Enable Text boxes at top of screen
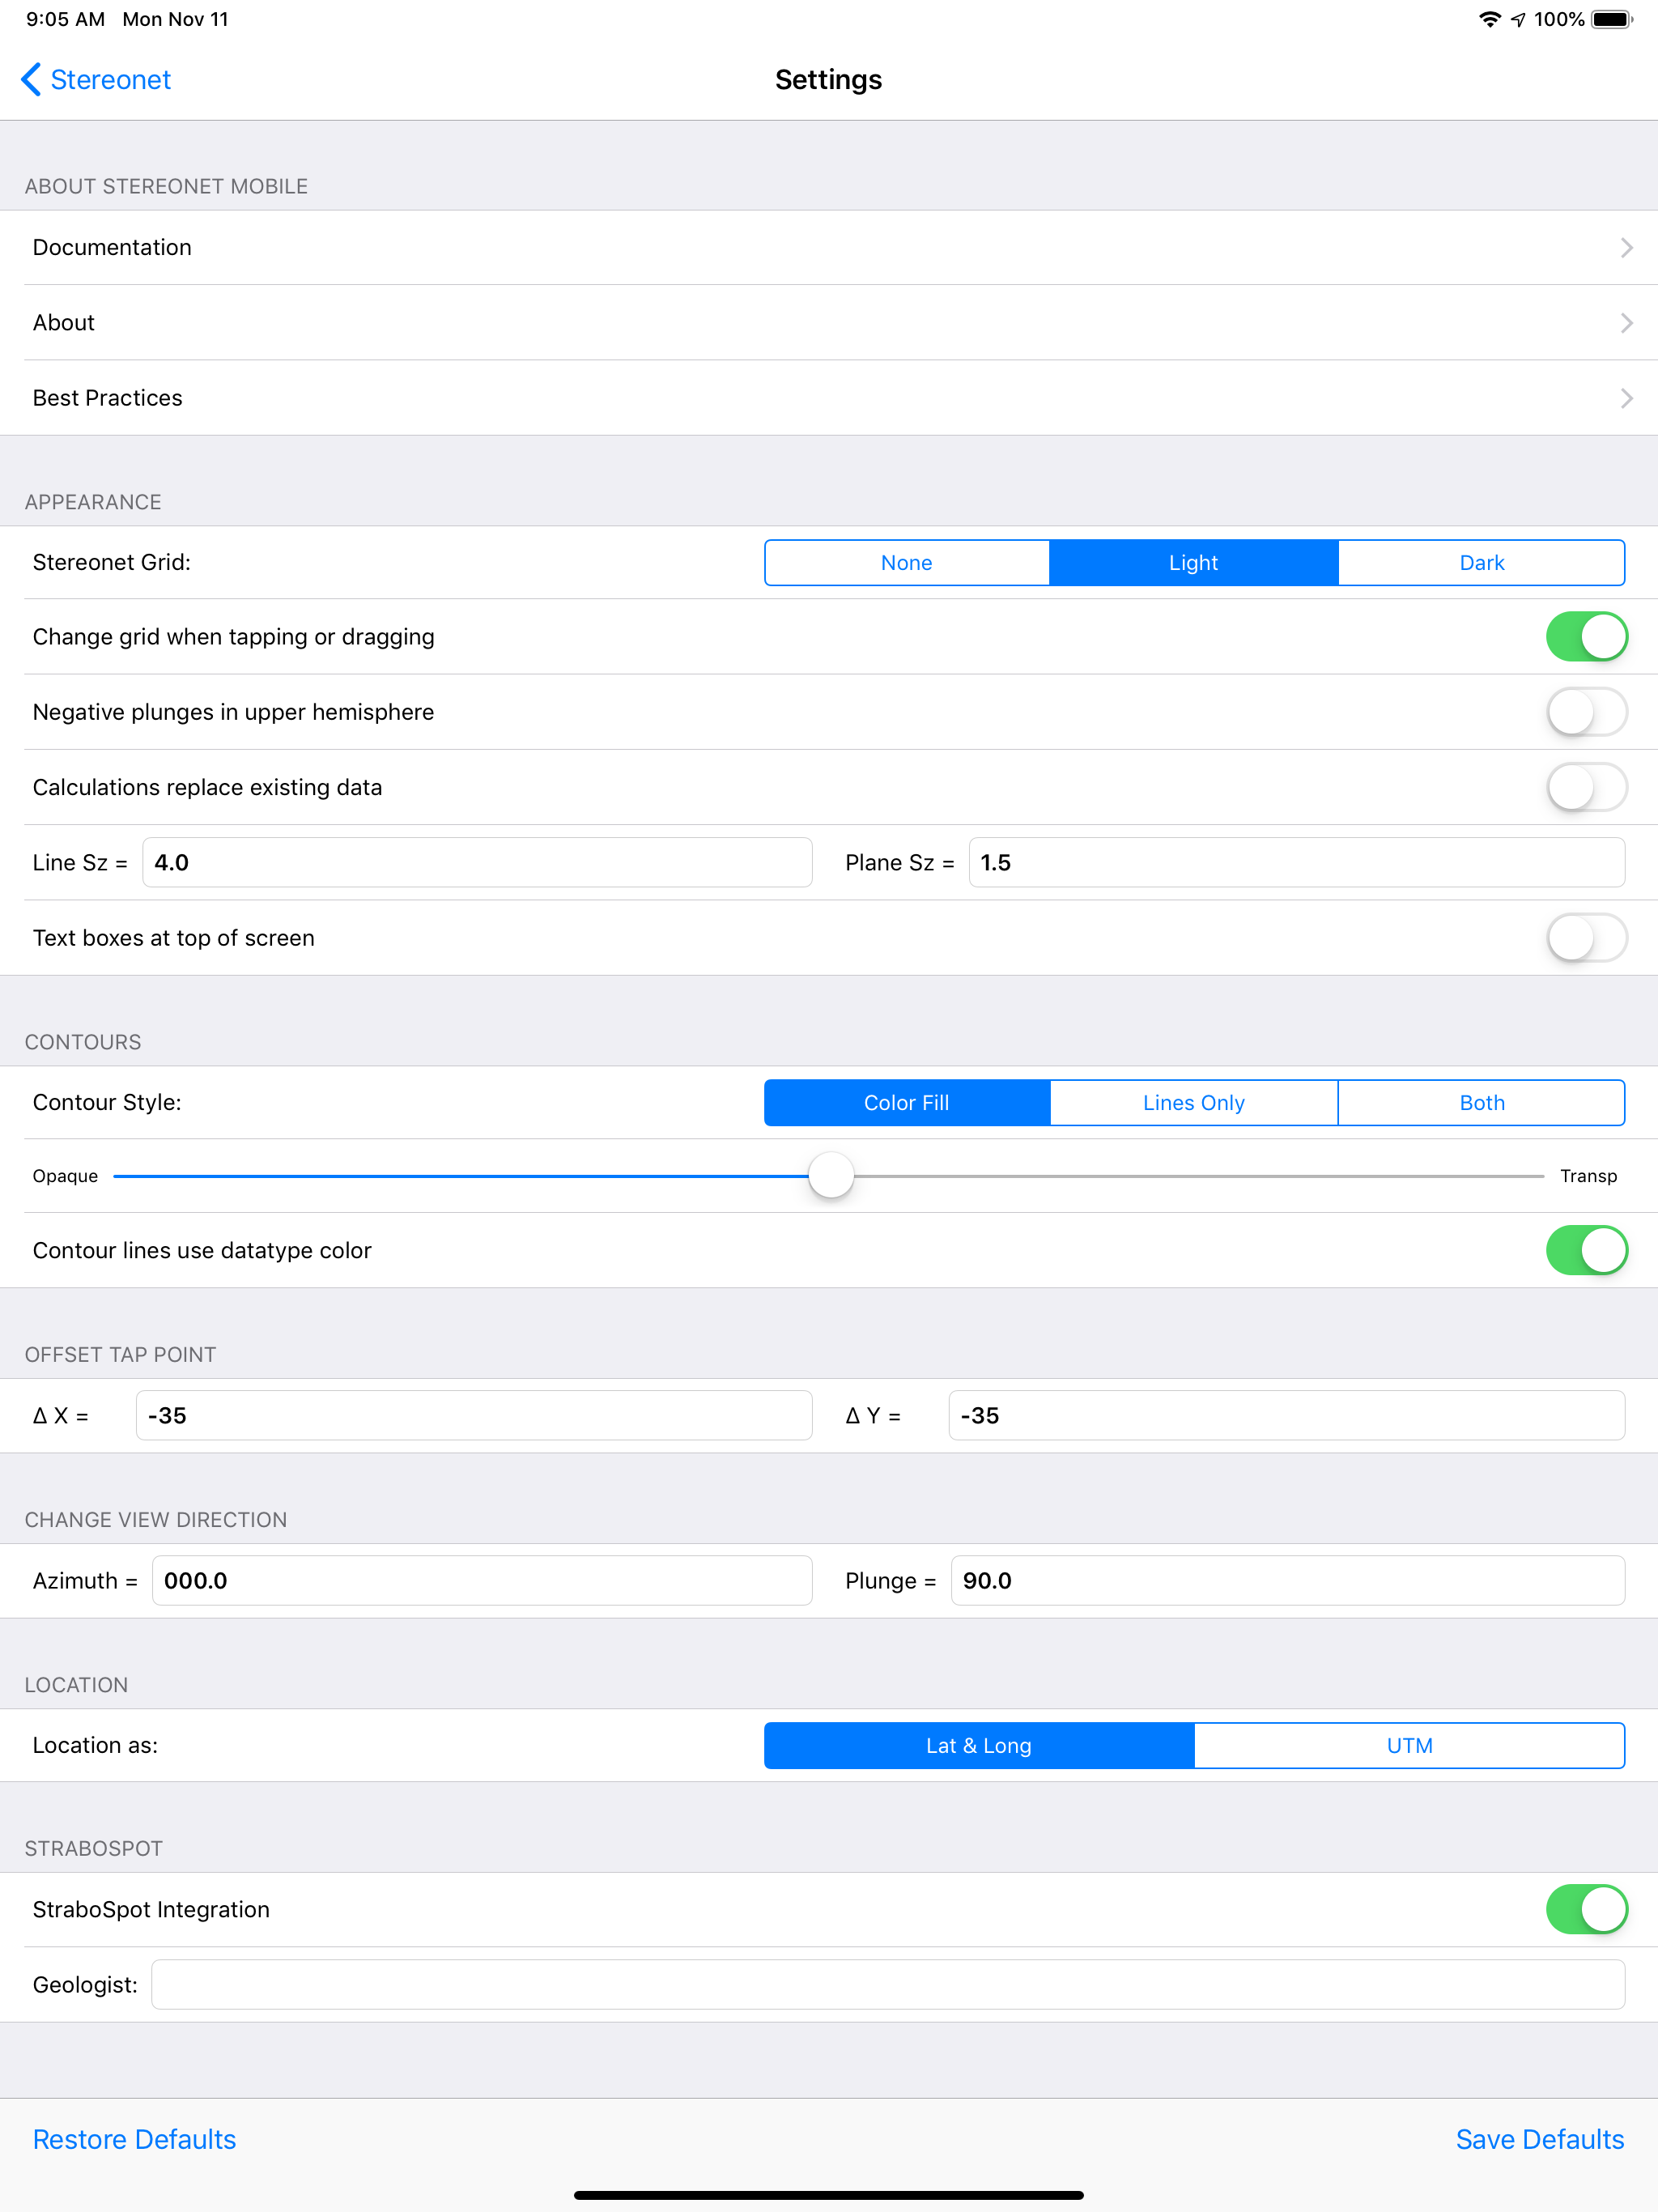The width and height of the screenshot is (1658, 2212). [1587, 938]
